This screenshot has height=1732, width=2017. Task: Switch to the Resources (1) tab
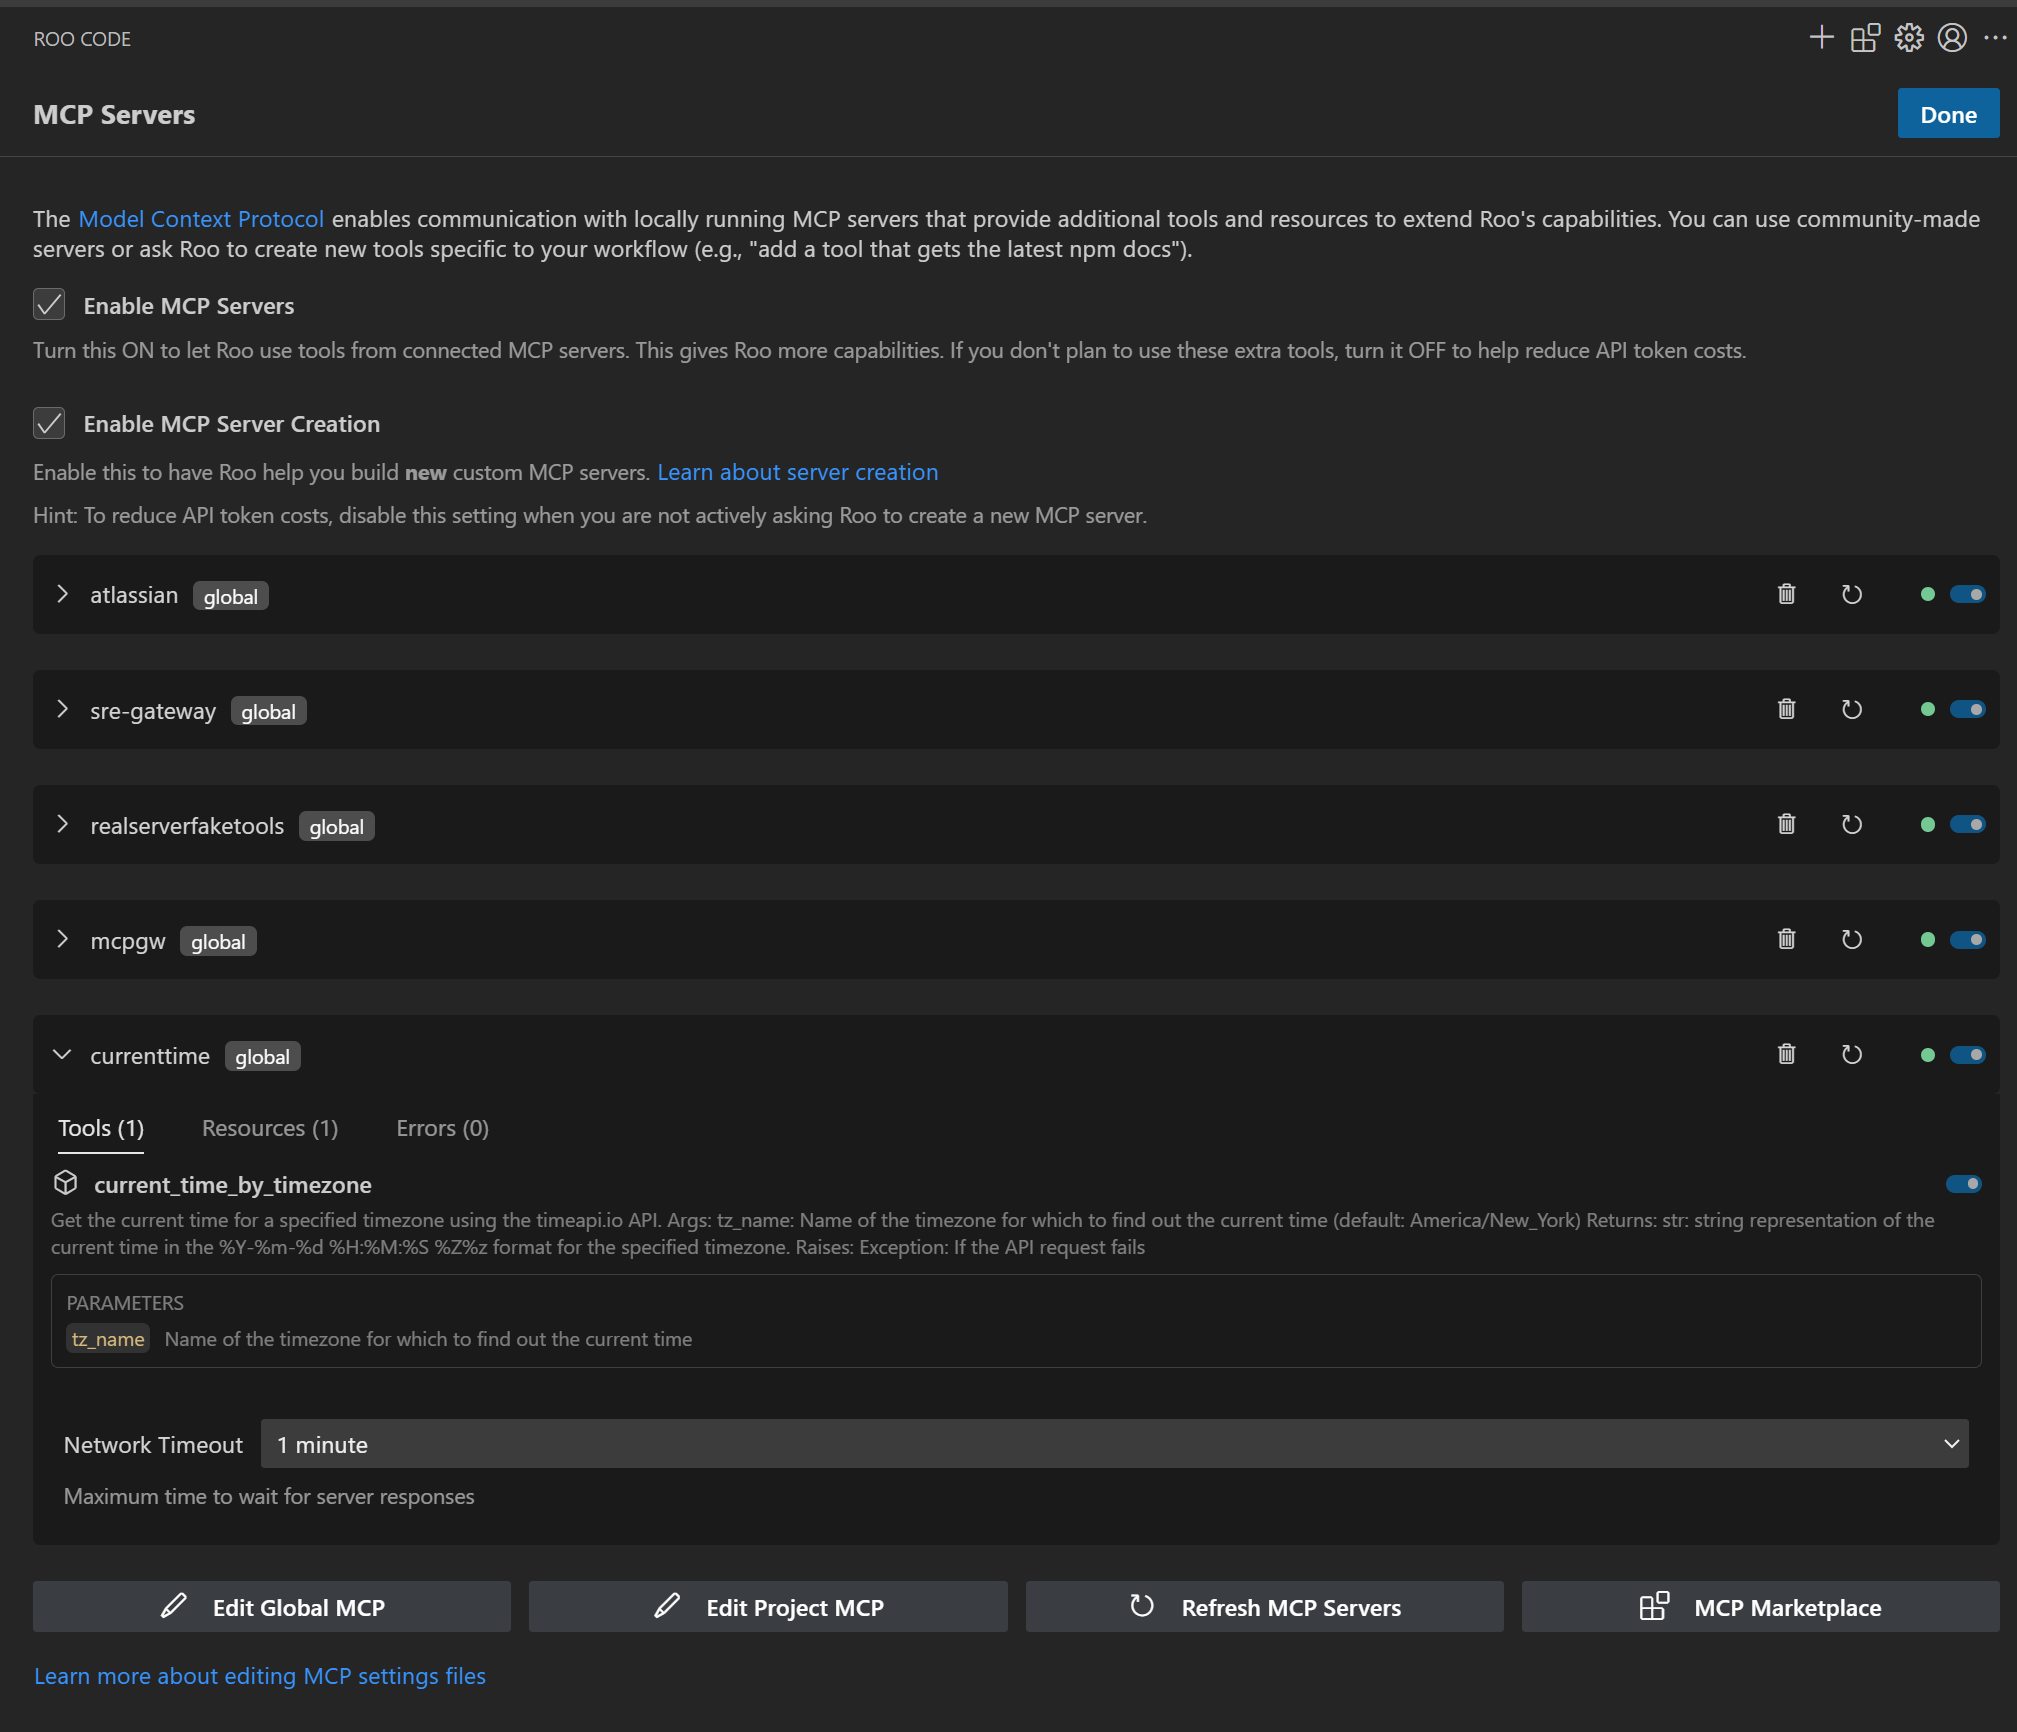point(269,1128)
